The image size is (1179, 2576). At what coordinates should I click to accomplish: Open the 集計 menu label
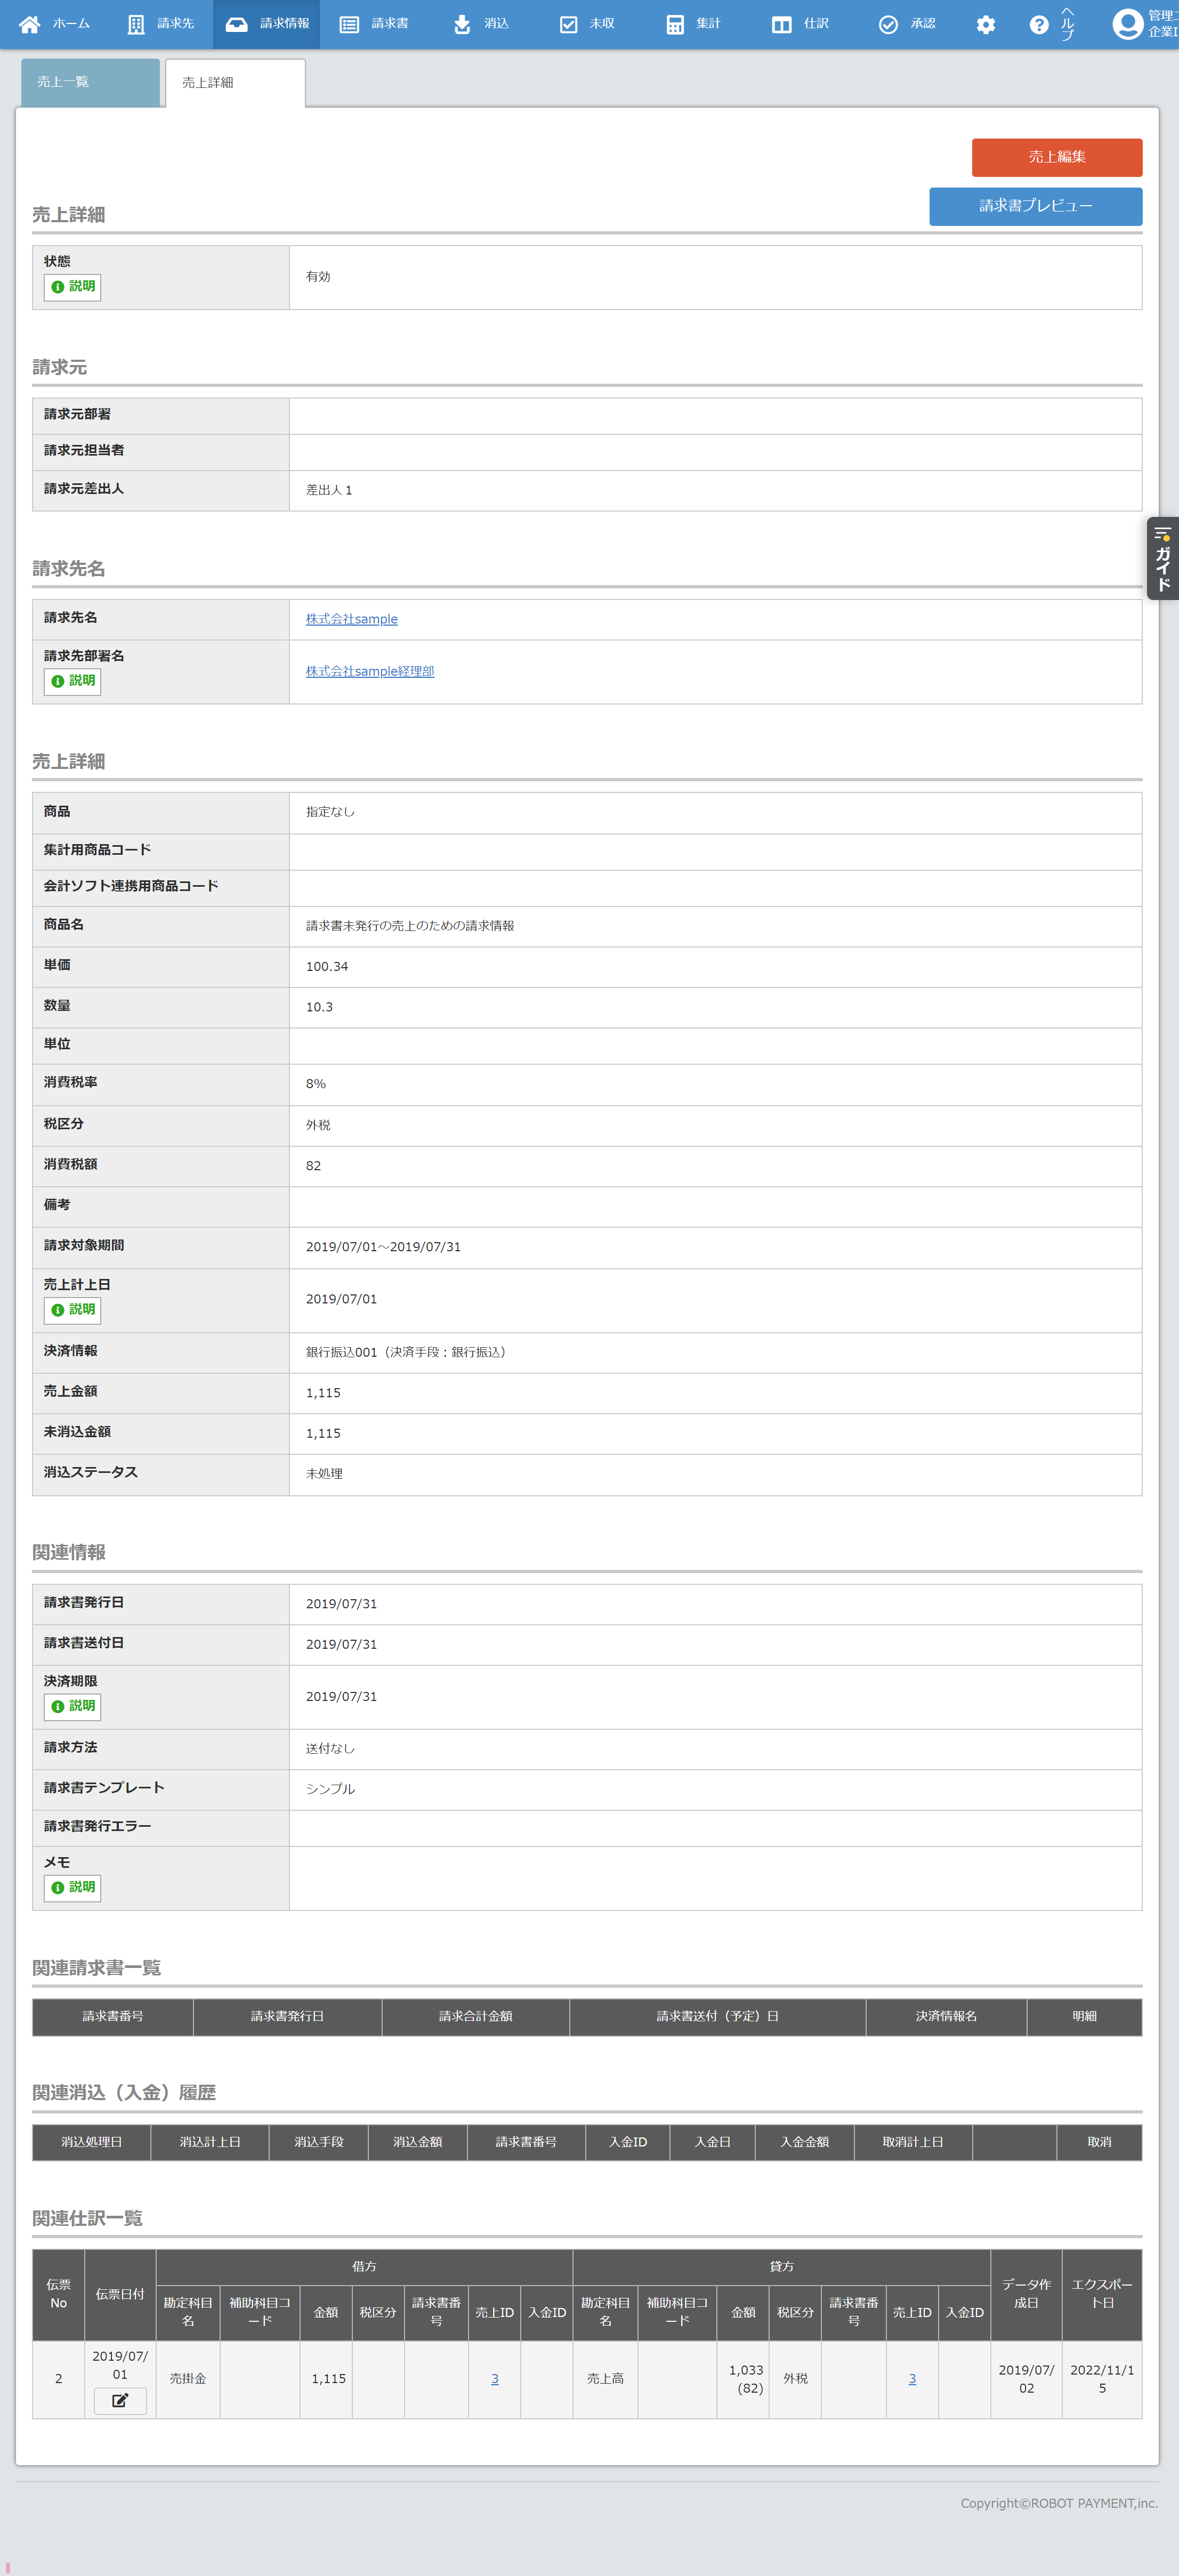(x=708, y=24)
